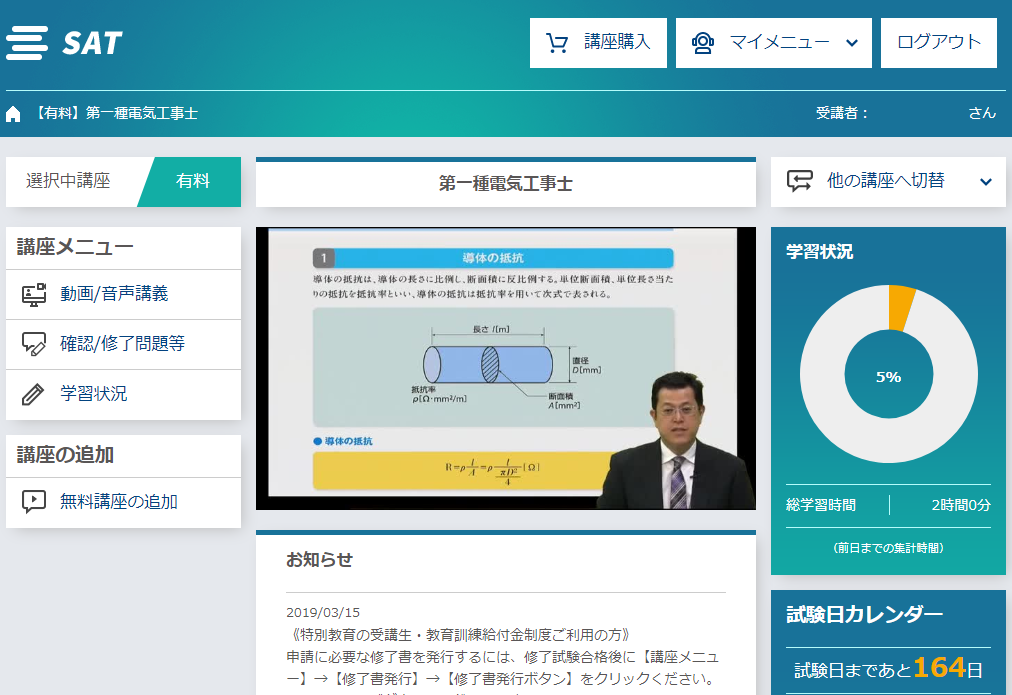Viewport: 1012px width, 695px height.
Task: Click the 総学習時間 label
Action: pyautogui.click(x=821, y=505)
